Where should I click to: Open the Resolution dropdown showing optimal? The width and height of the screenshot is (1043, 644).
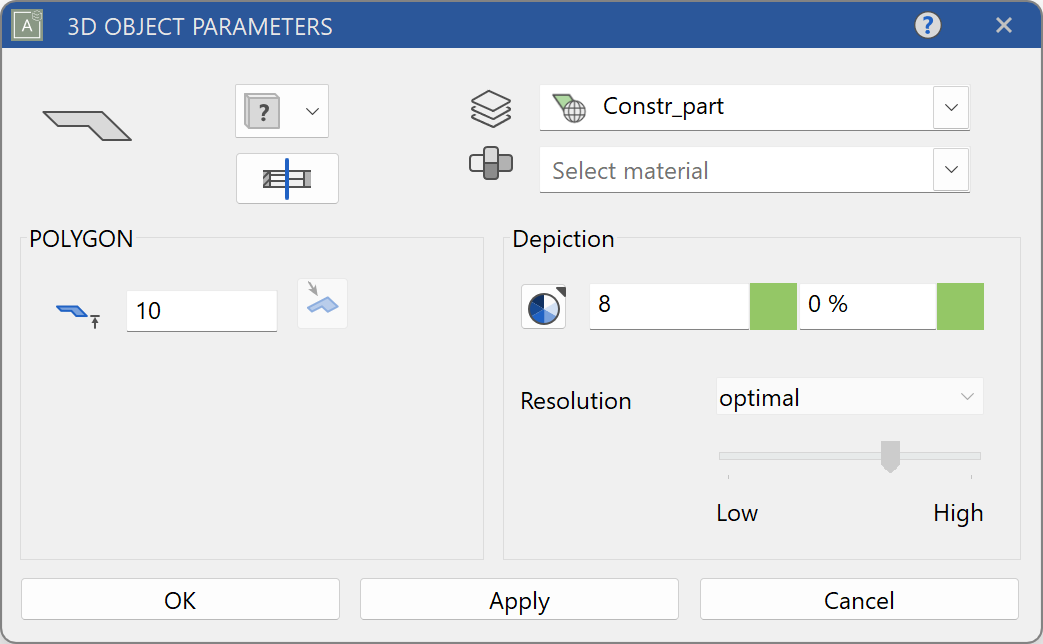click(x=849, y=396)
